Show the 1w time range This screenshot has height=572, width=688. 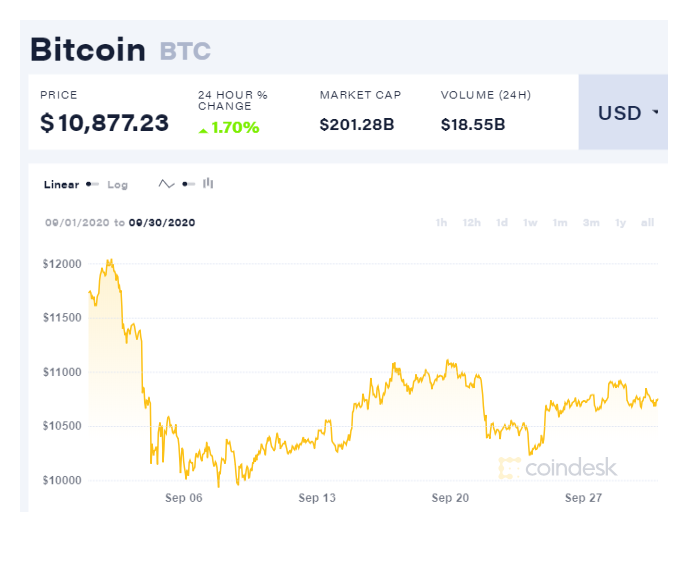click(530, 223)
